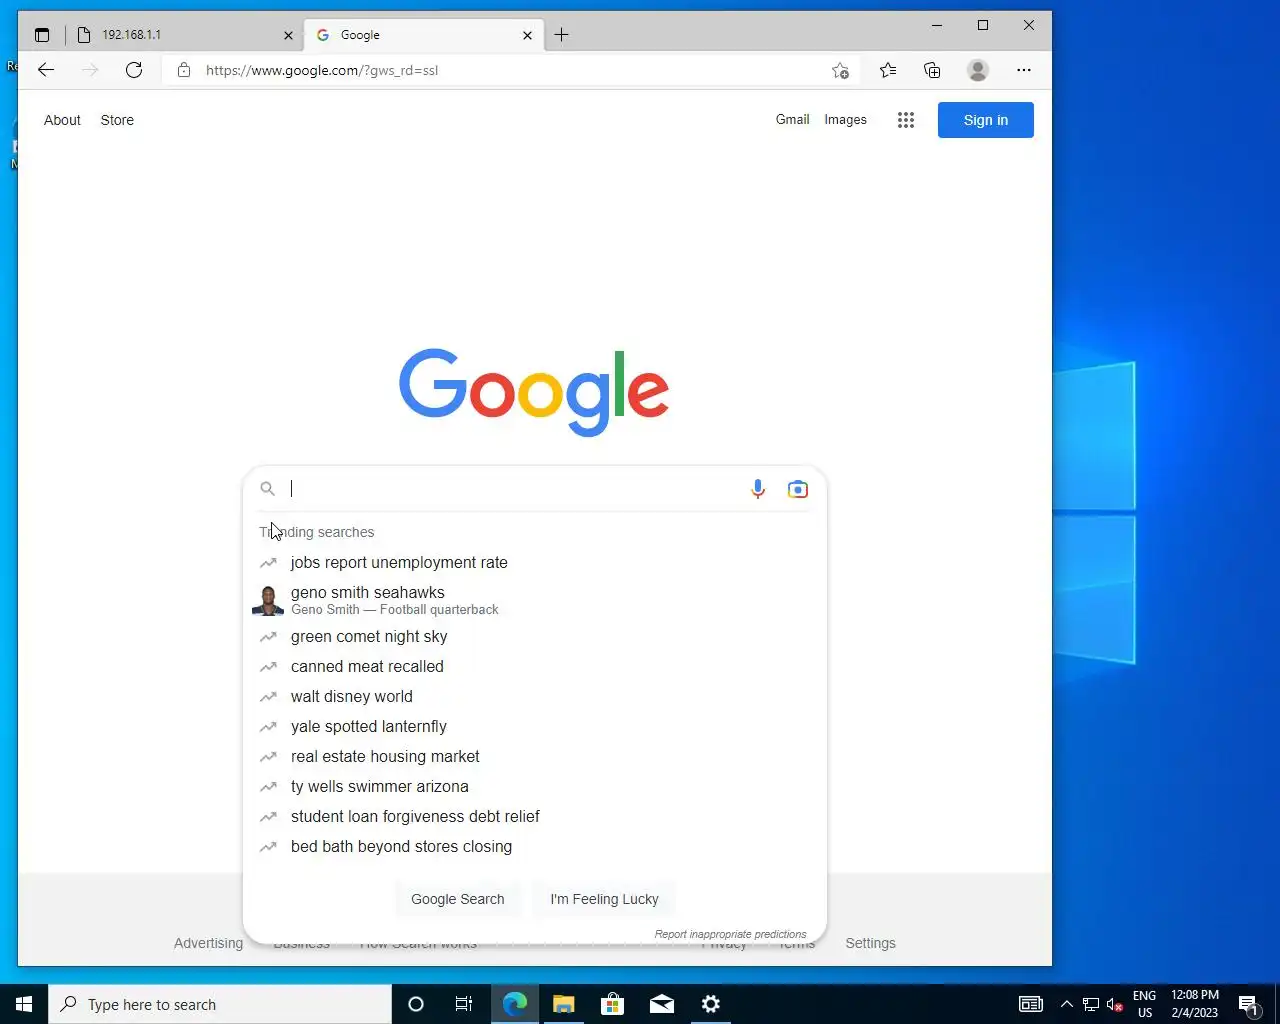
Task: Open the Advertising footer link
Action: click(208, 943)
